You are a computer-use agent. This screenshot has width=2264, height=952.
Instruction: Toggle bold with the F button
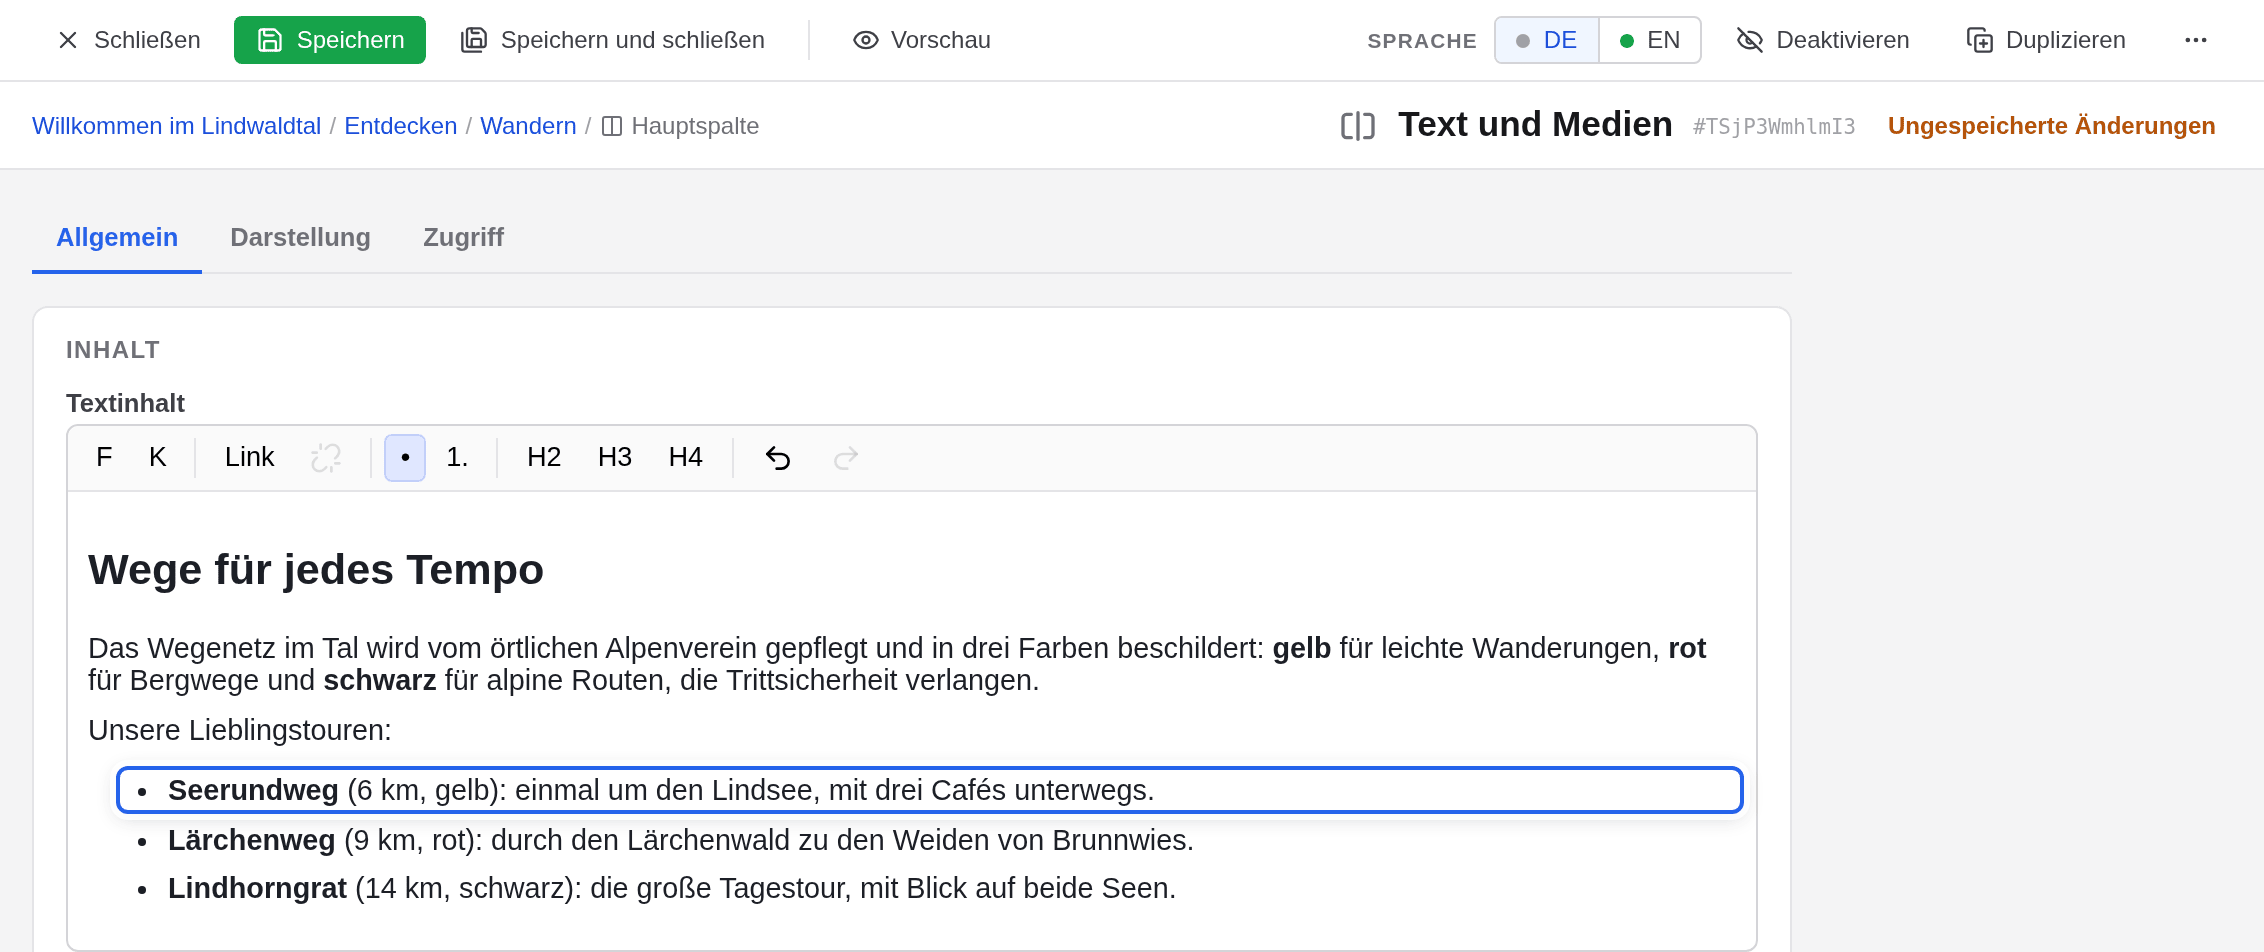(x=104, y=457)
